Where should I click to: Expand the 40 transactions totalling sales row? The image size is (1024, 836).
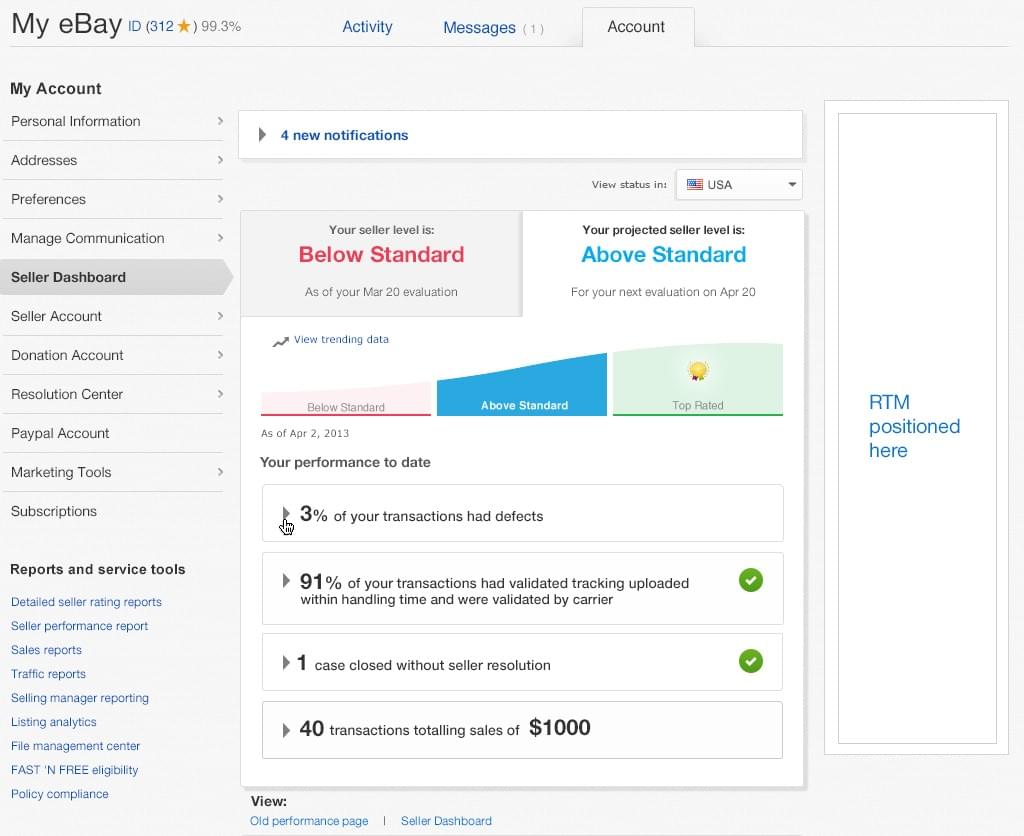[x=285, y=730]
